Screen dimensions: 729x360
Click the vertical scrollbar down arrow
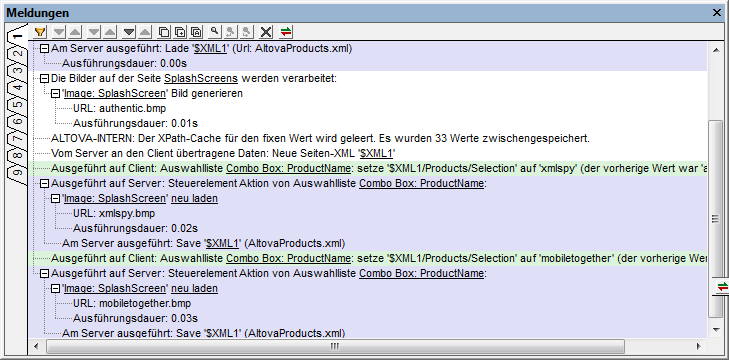coord(716,329)
